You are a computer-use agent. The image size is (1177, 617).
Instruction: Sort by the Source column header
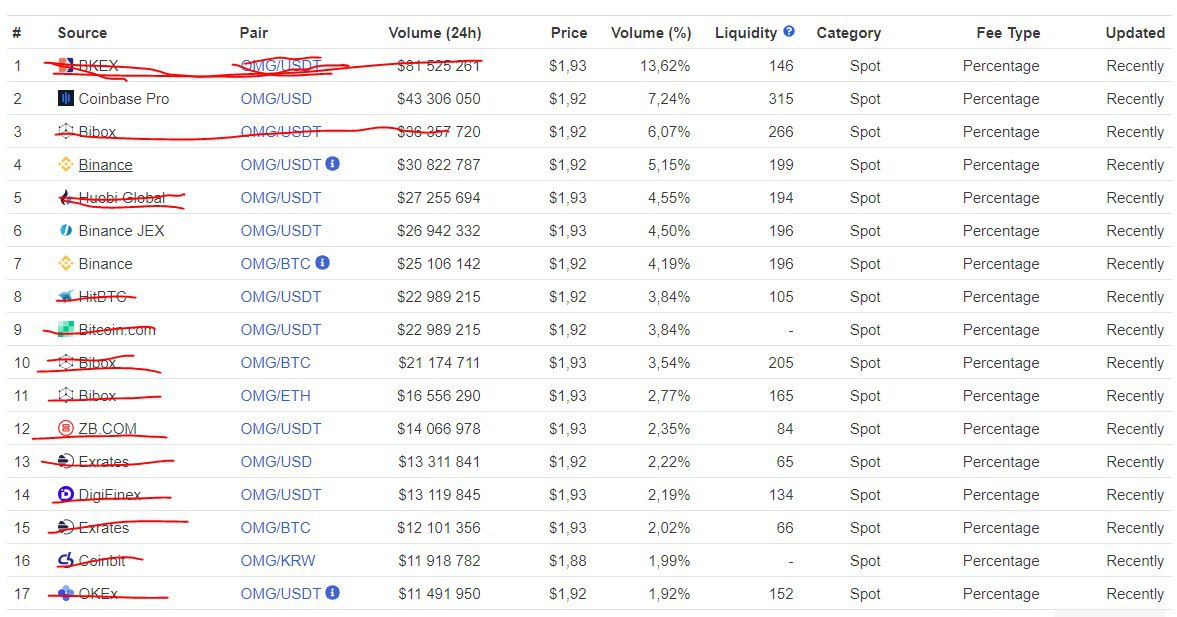[x=82, y=33]
